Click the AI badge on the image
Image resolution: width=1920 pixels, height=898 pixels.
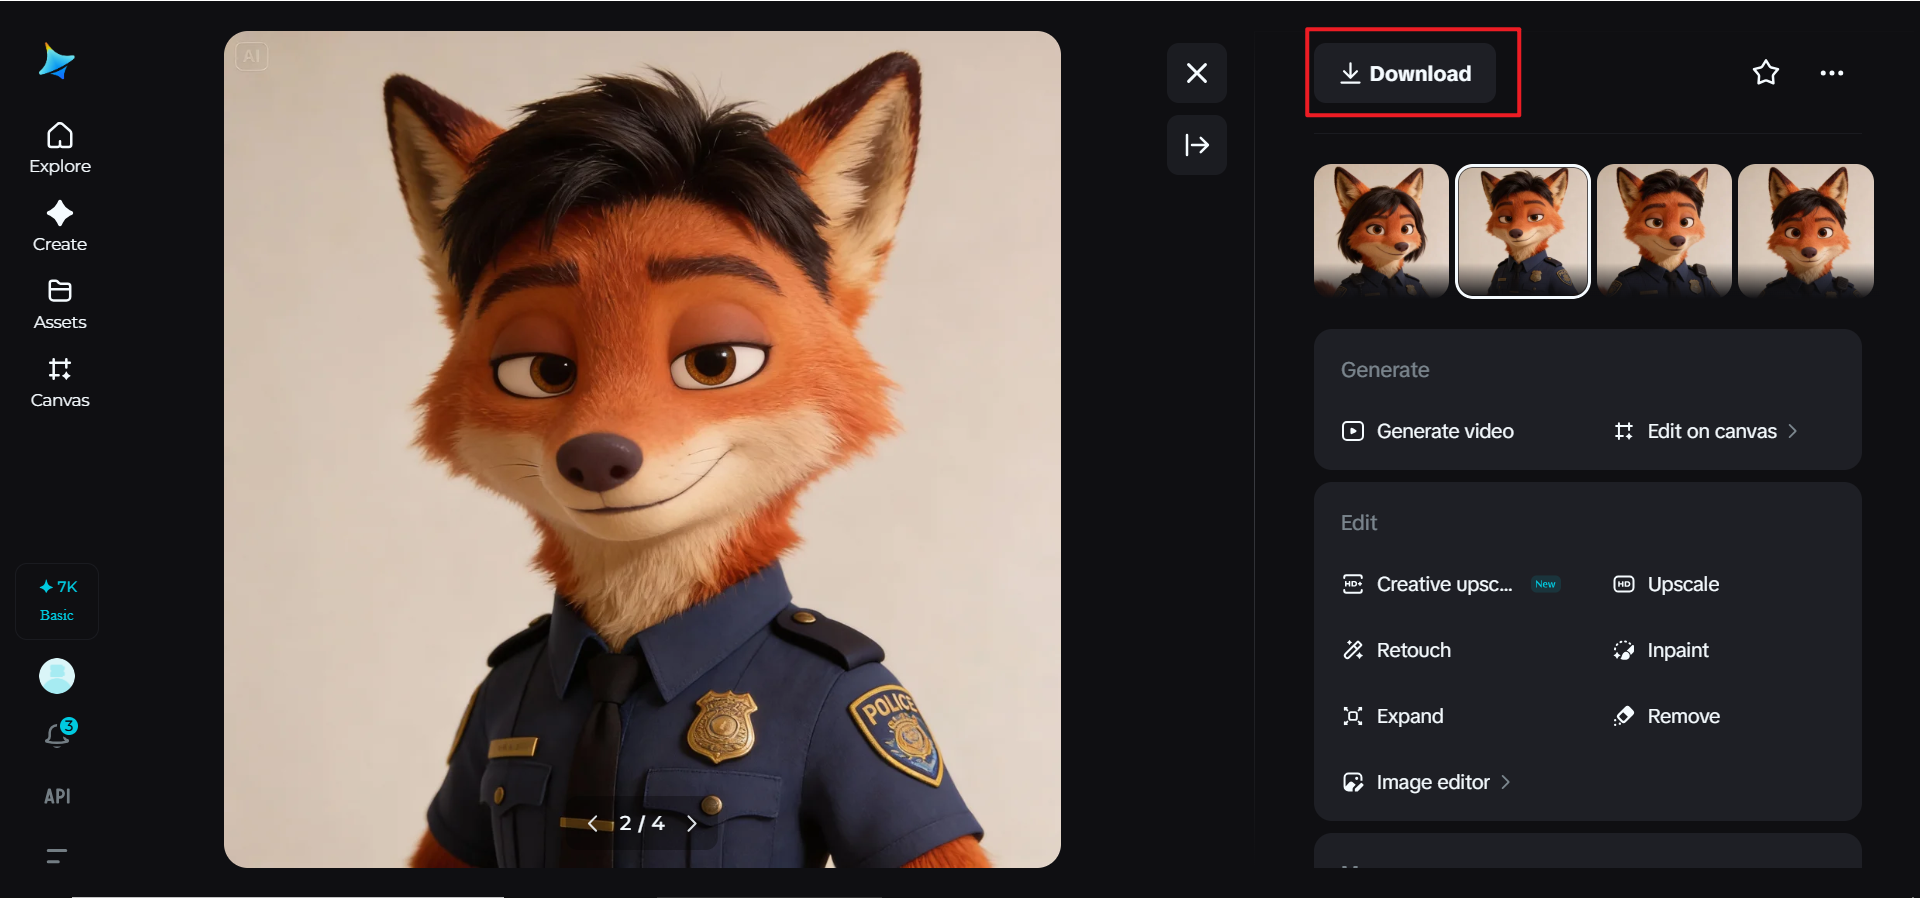point(252,56)
